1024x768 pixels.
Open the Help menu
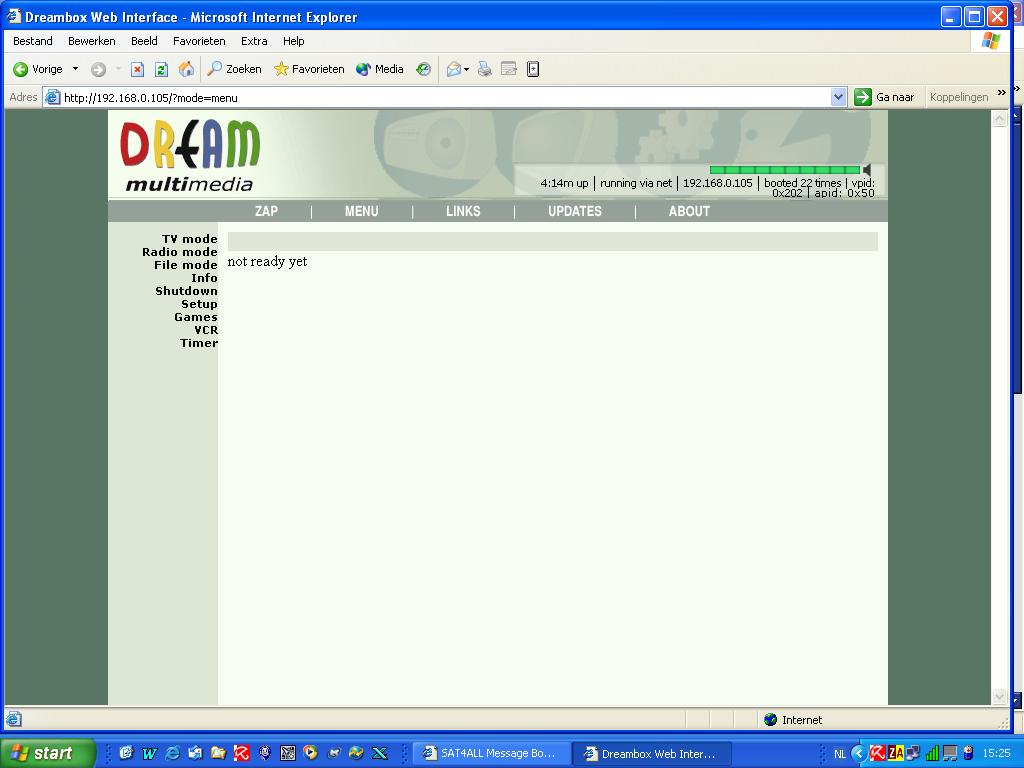tap(293, 41)
